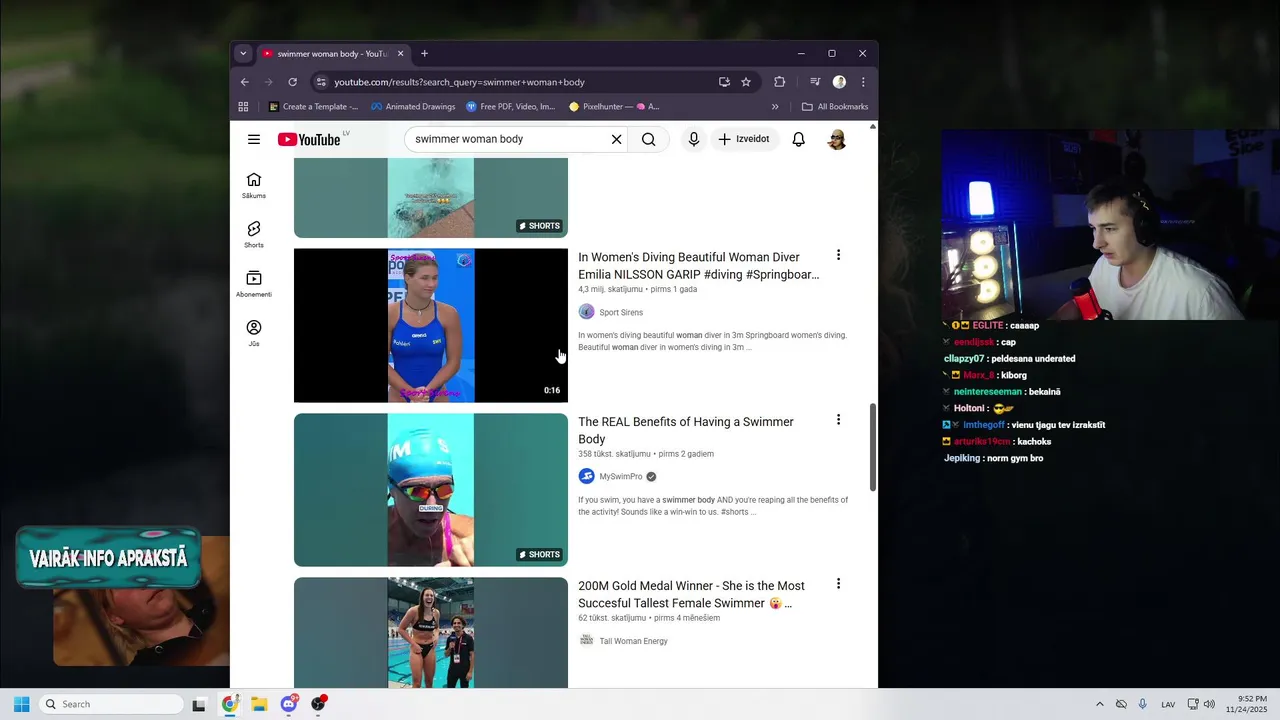Click the taskbar Search box

(x=111, y=704)
